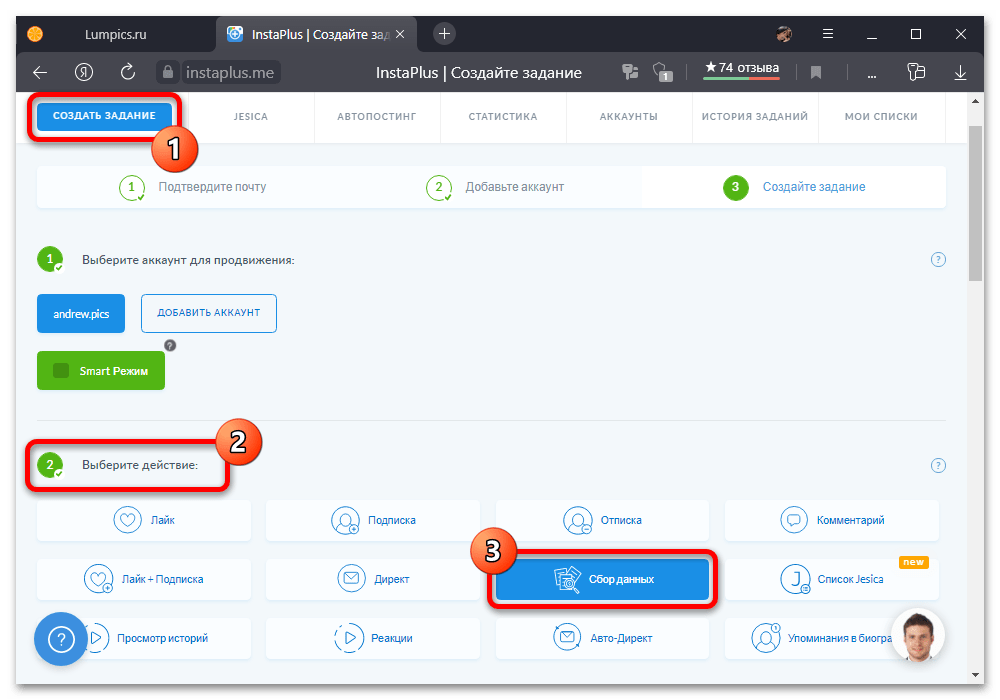Switch to the Lumpics.ru tab
Screen dimensions: 1000x700
(x=112, y=34)
